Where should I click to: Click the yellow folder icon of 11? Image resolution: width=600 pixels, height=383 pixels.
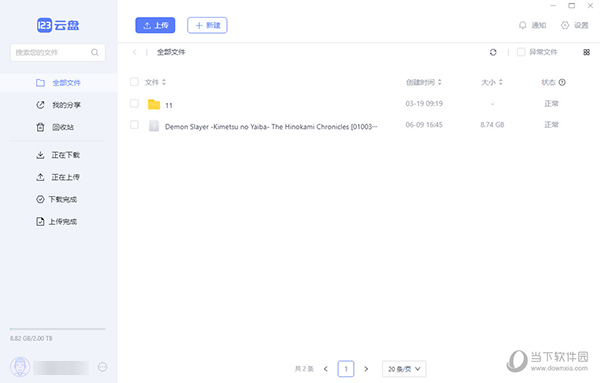click(154, 104)
